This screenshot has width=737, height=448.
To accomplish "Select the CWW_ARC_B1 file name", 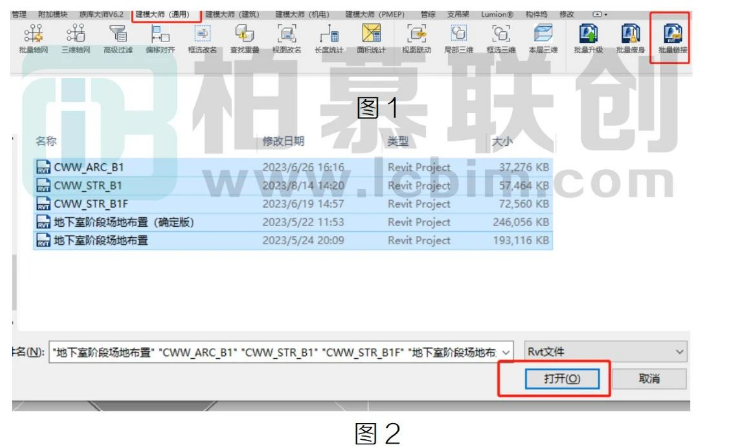I will pyautogui.click(x=89, y=167).
